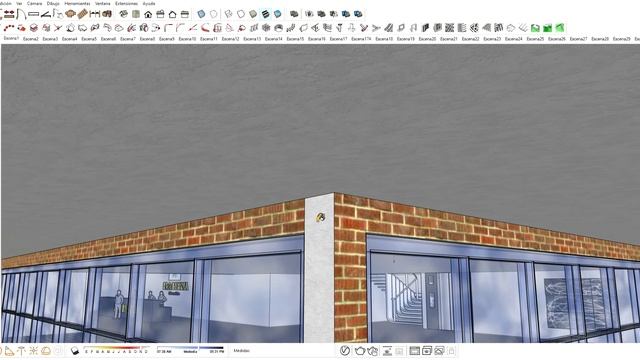Switch to the Escena174 scene tab
Screen dimensions: 640x360
pyautogui.click(x=361, y=39)
